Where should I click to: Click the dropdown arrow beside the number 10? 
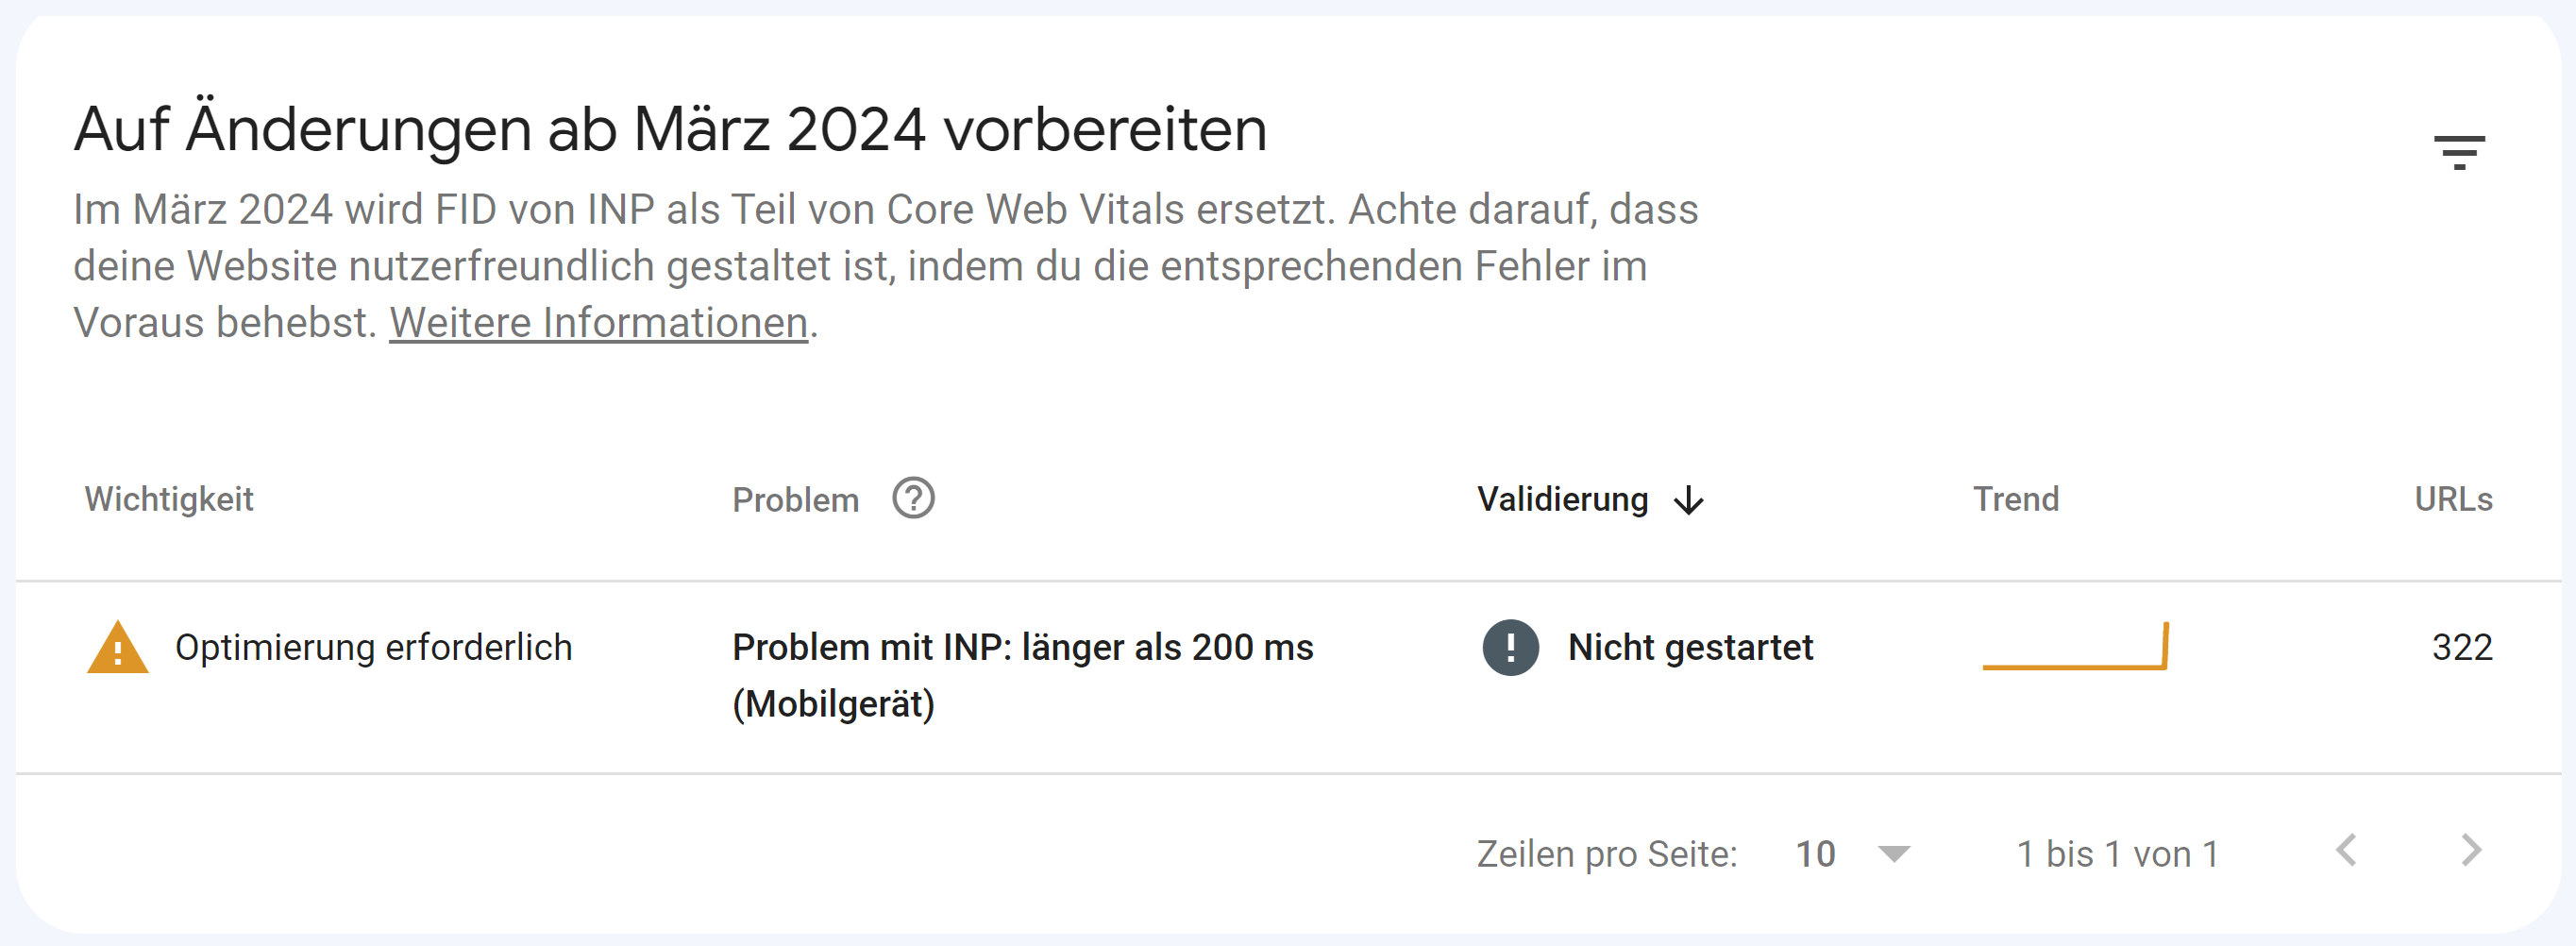click(x=1893, y=855)
